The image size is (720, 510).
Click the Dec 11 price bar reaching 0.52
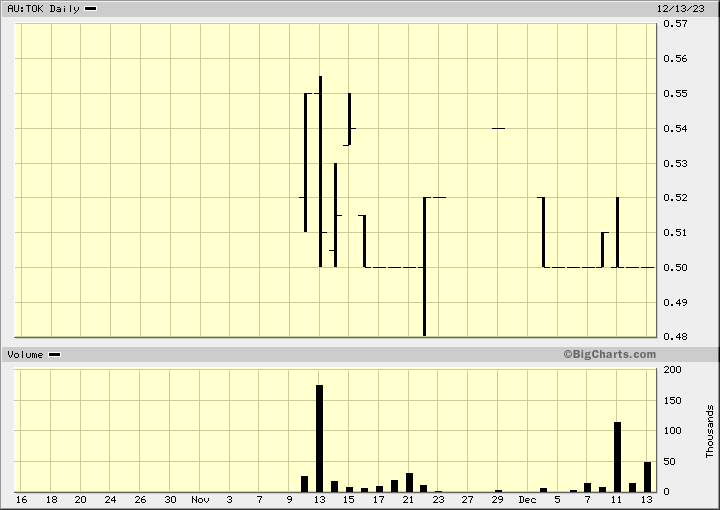[618, 232]
